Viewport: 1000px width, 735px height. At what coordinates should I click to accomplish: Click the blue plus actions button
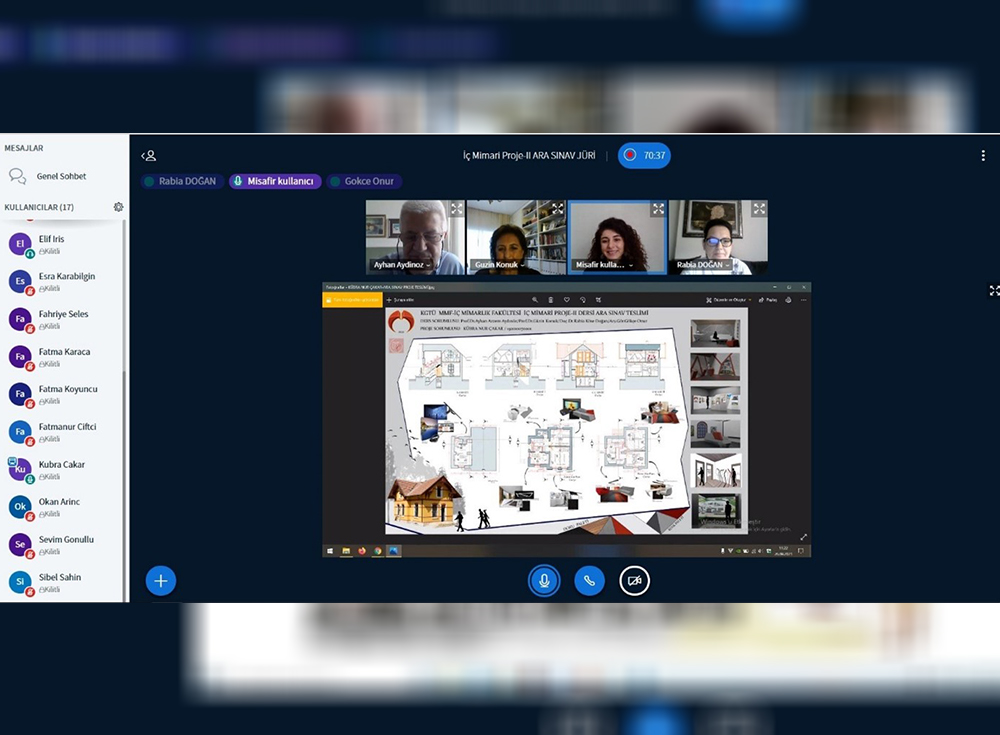[x=161, y=581]
